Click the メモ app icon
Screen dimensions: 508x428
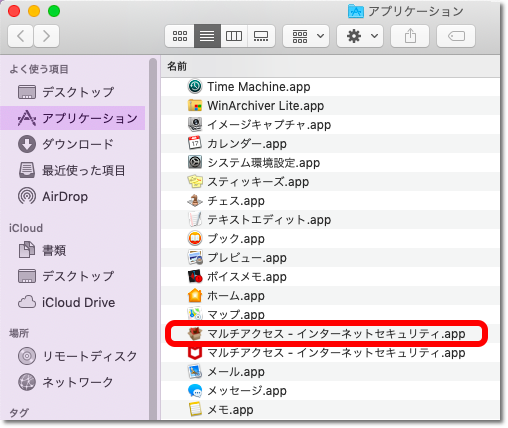(x=195, y=410)
